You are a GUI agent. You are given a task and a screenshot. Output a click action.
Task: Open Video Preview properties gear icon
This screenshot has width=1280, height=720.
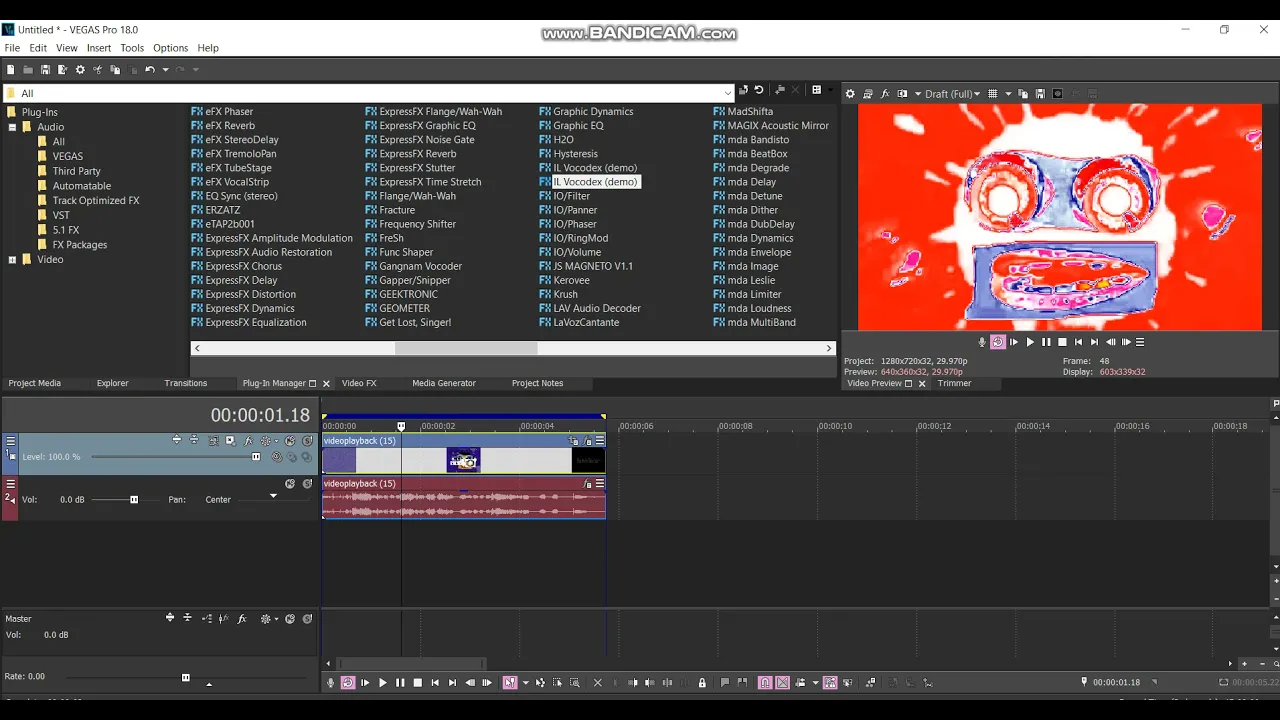pos(850,94)
